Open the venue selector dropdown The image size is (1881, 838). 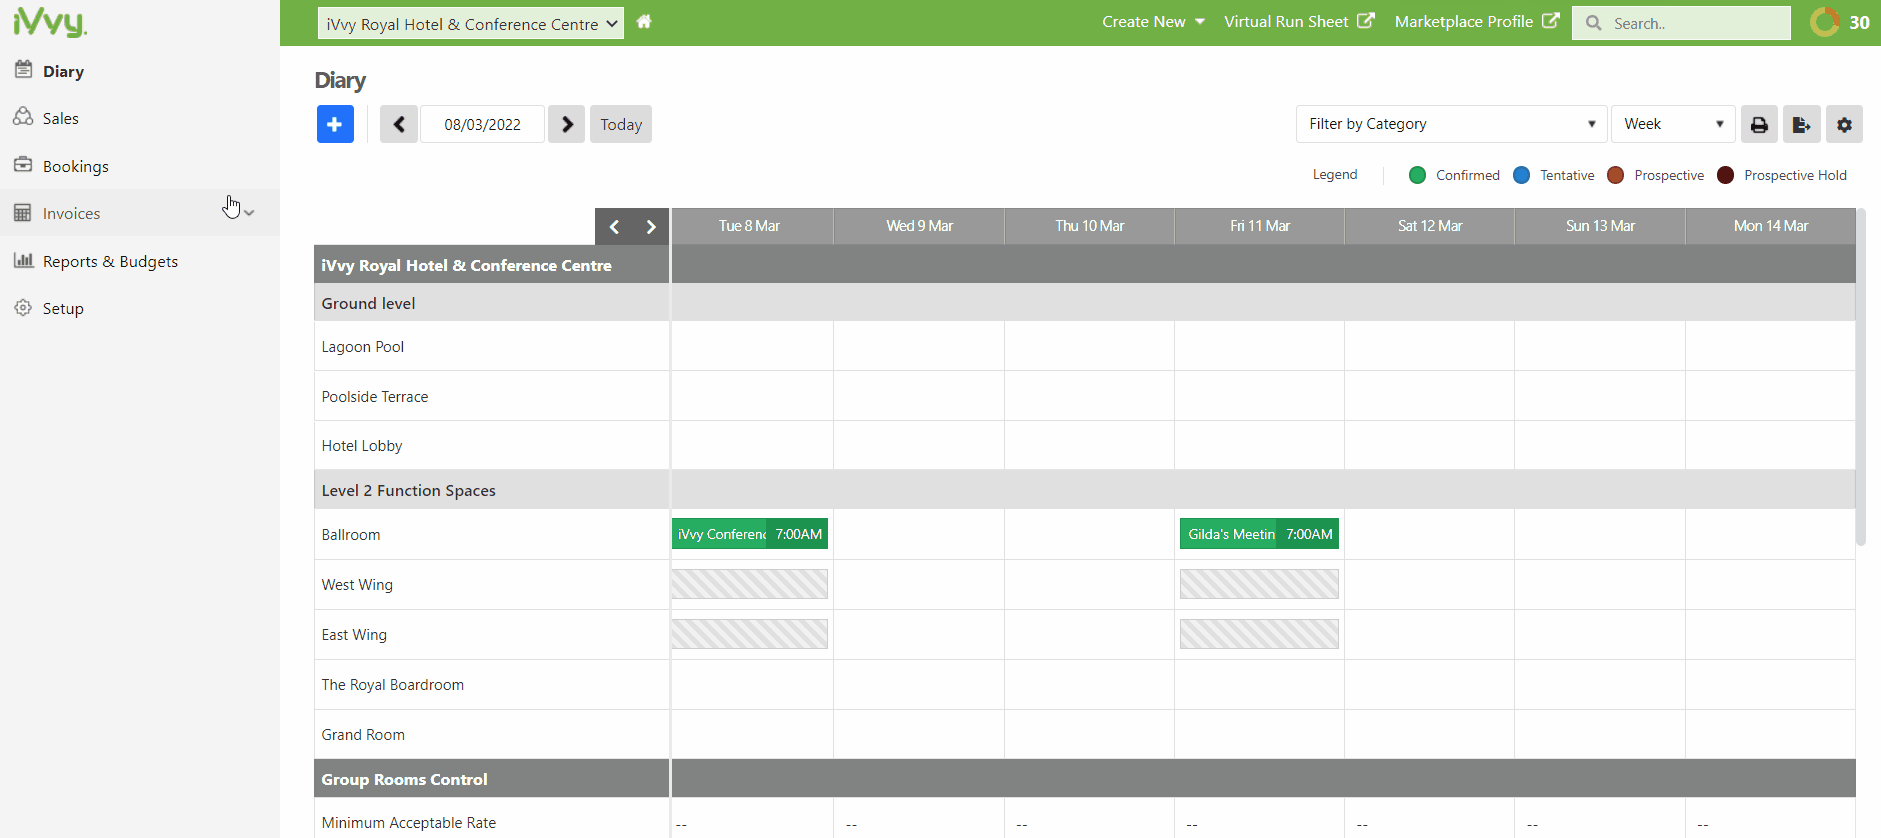(471, 23)
